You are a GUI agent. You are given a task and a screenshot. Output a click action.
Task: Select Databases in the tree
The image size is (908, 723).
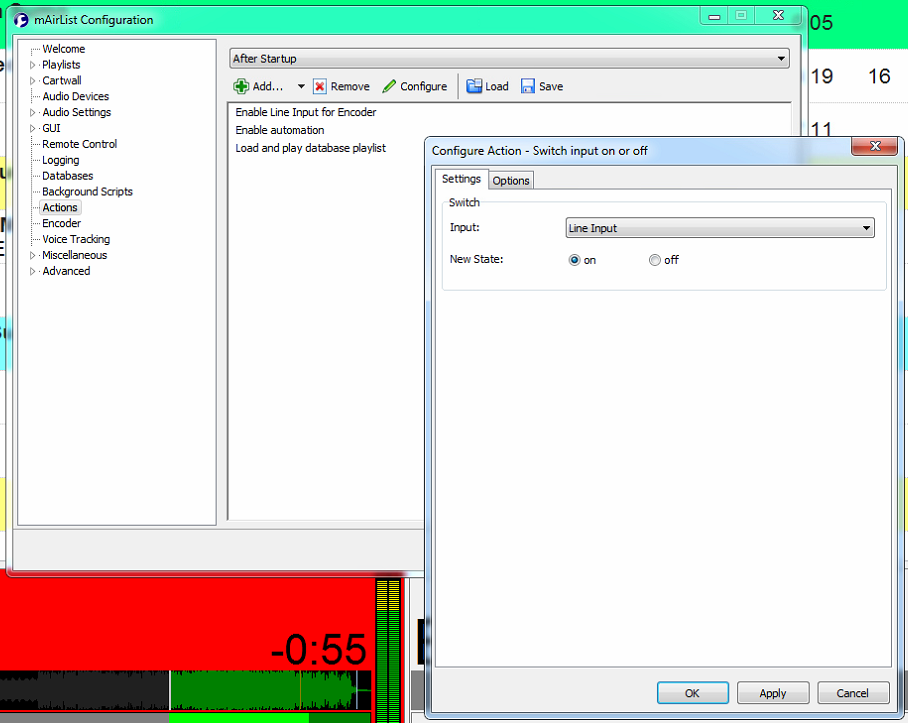point(68,176)
